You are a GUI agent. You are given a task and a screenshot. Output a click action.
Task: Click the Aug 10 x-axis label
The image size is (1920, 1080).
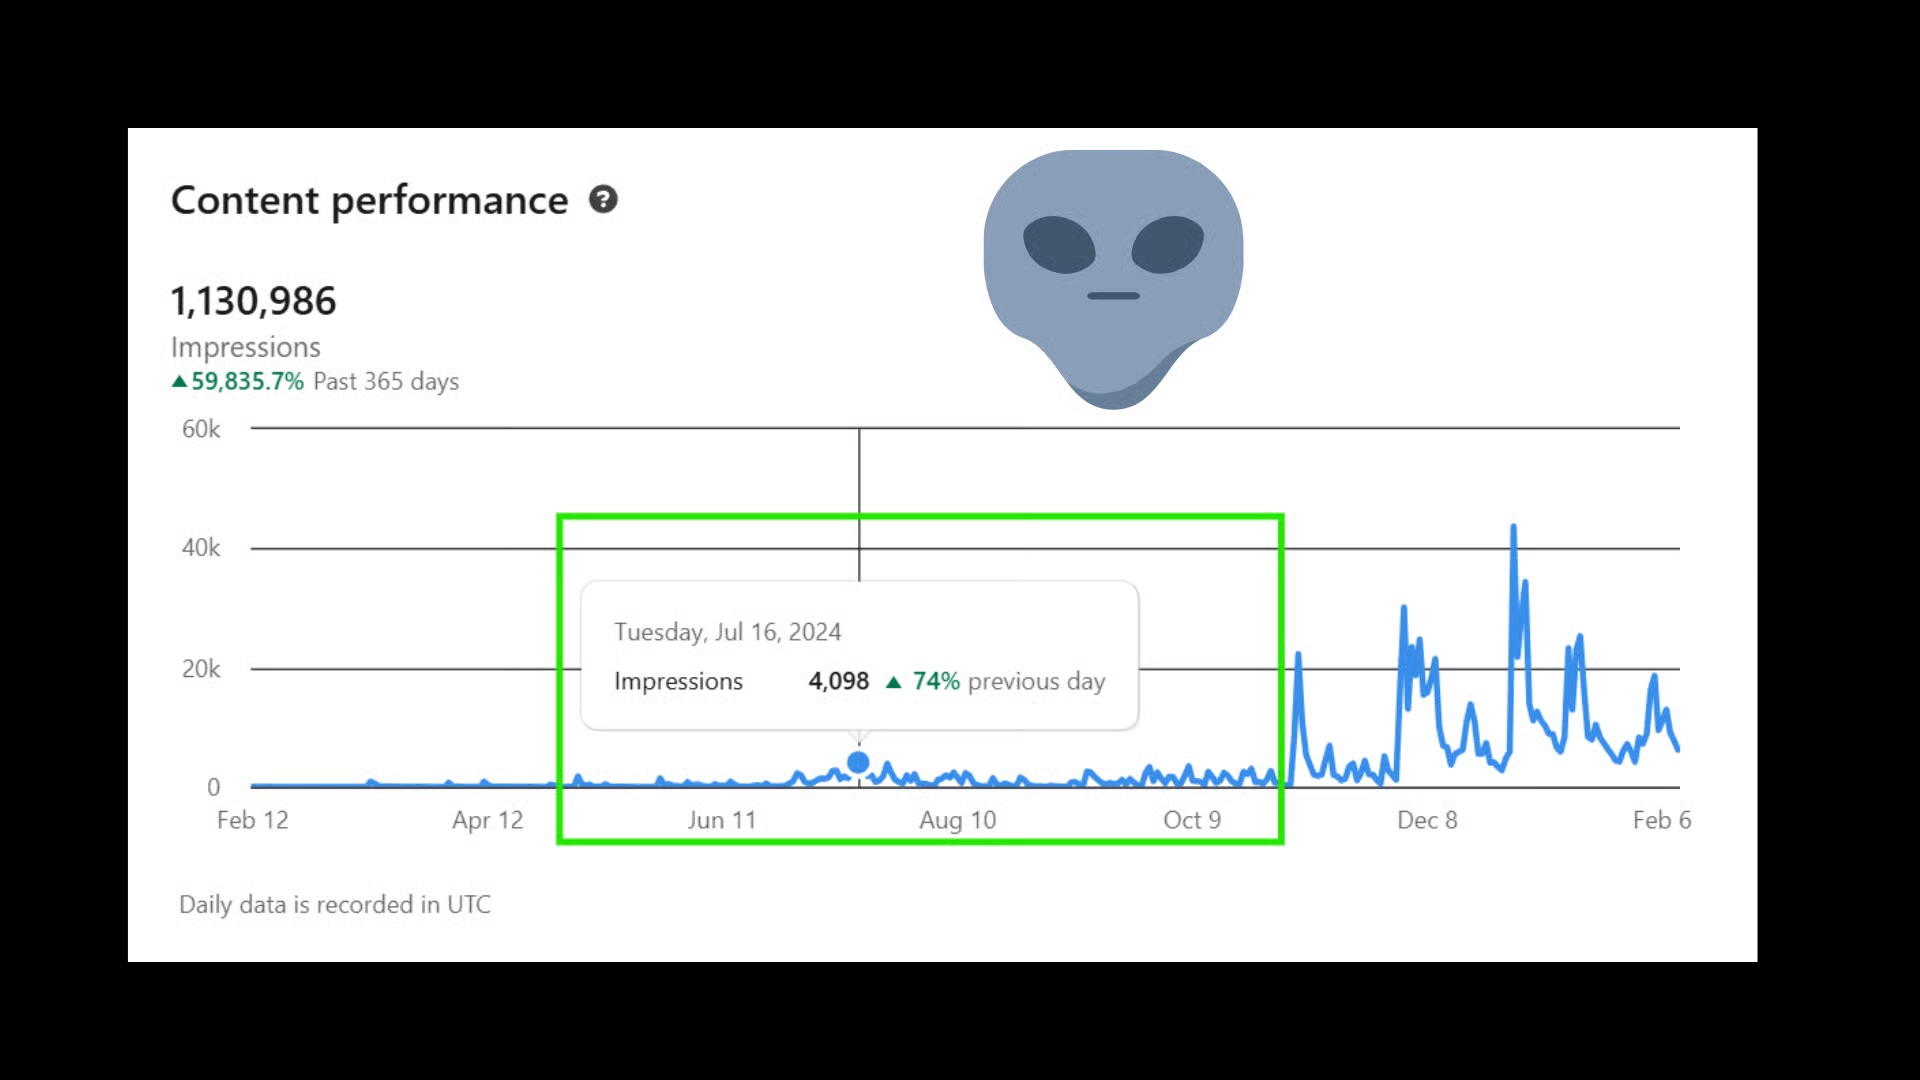tap(957, 820)
